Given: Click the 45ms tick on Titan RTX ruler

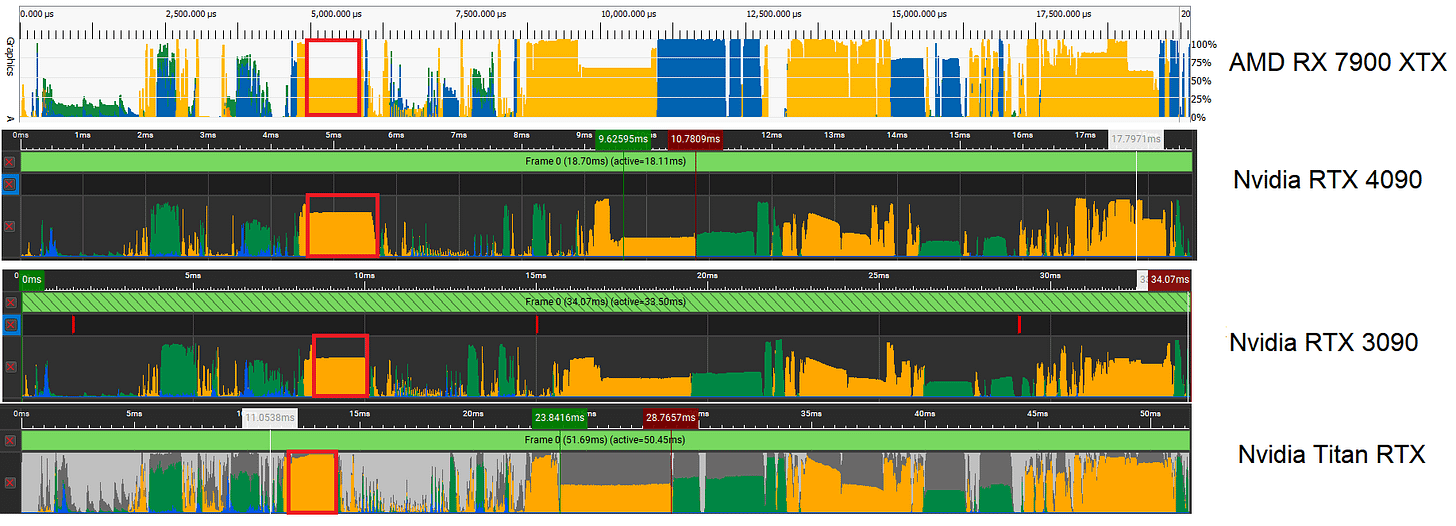Looking at the screenshot, I should pos(1037,413).
